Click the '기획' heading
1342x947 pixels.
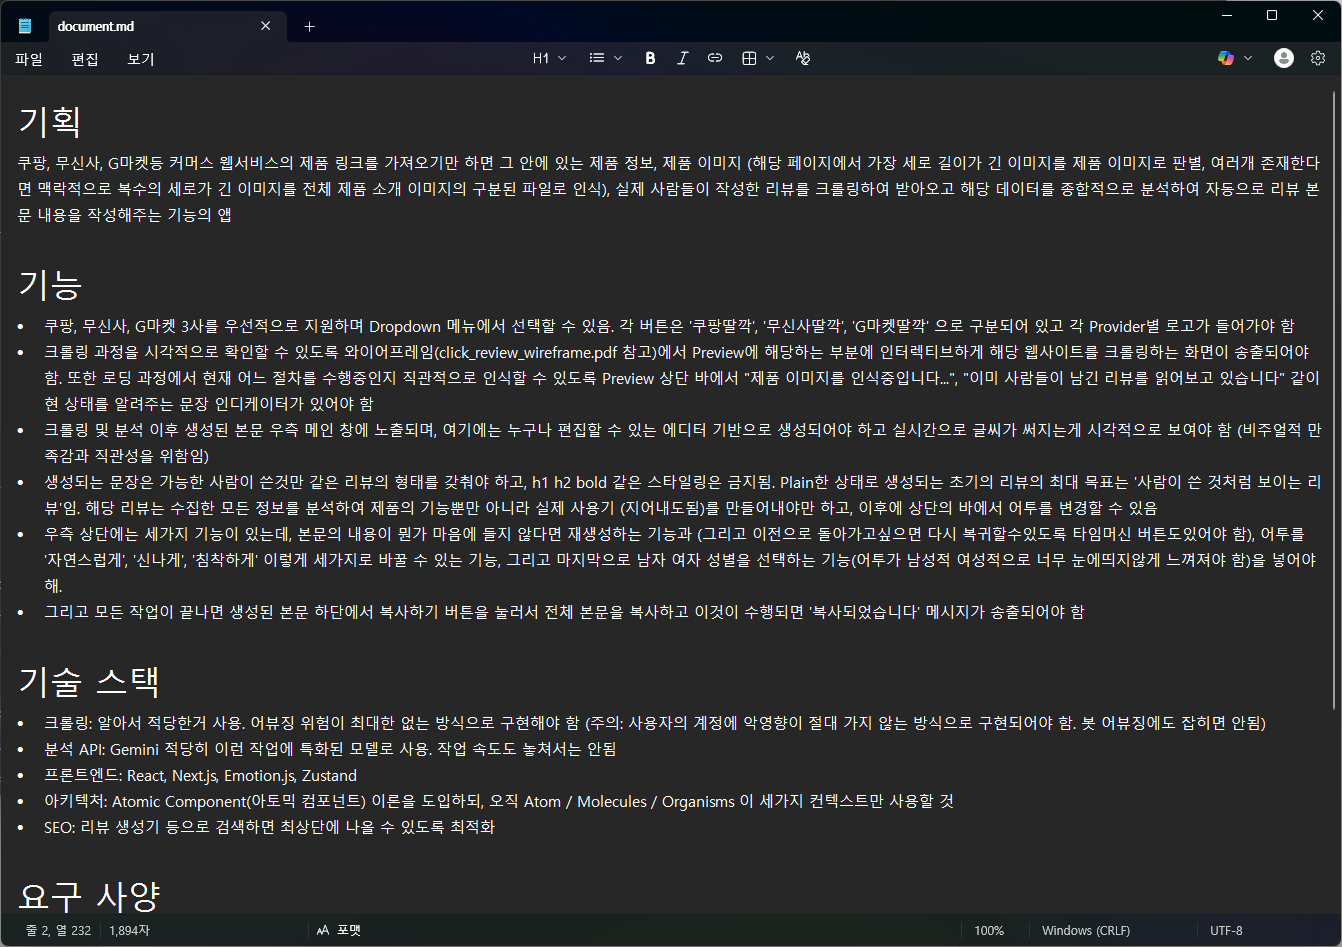[x=49, y=122]
